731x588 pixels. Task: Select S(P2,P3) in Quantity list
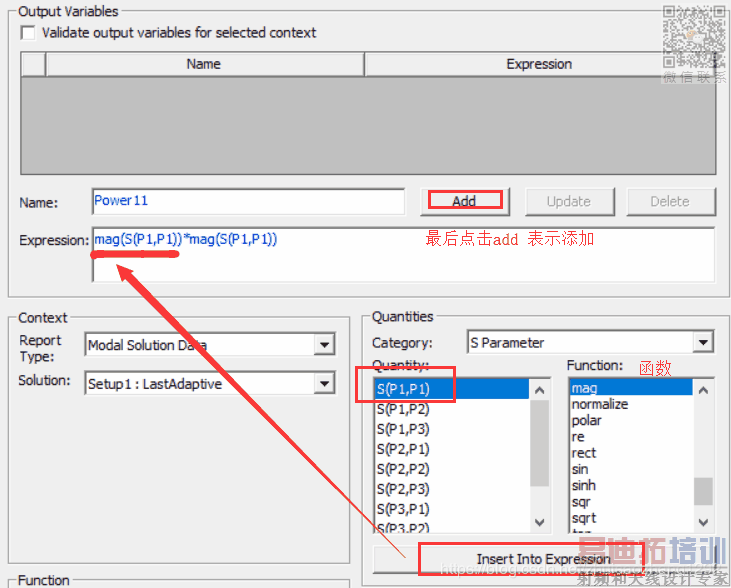451,489
